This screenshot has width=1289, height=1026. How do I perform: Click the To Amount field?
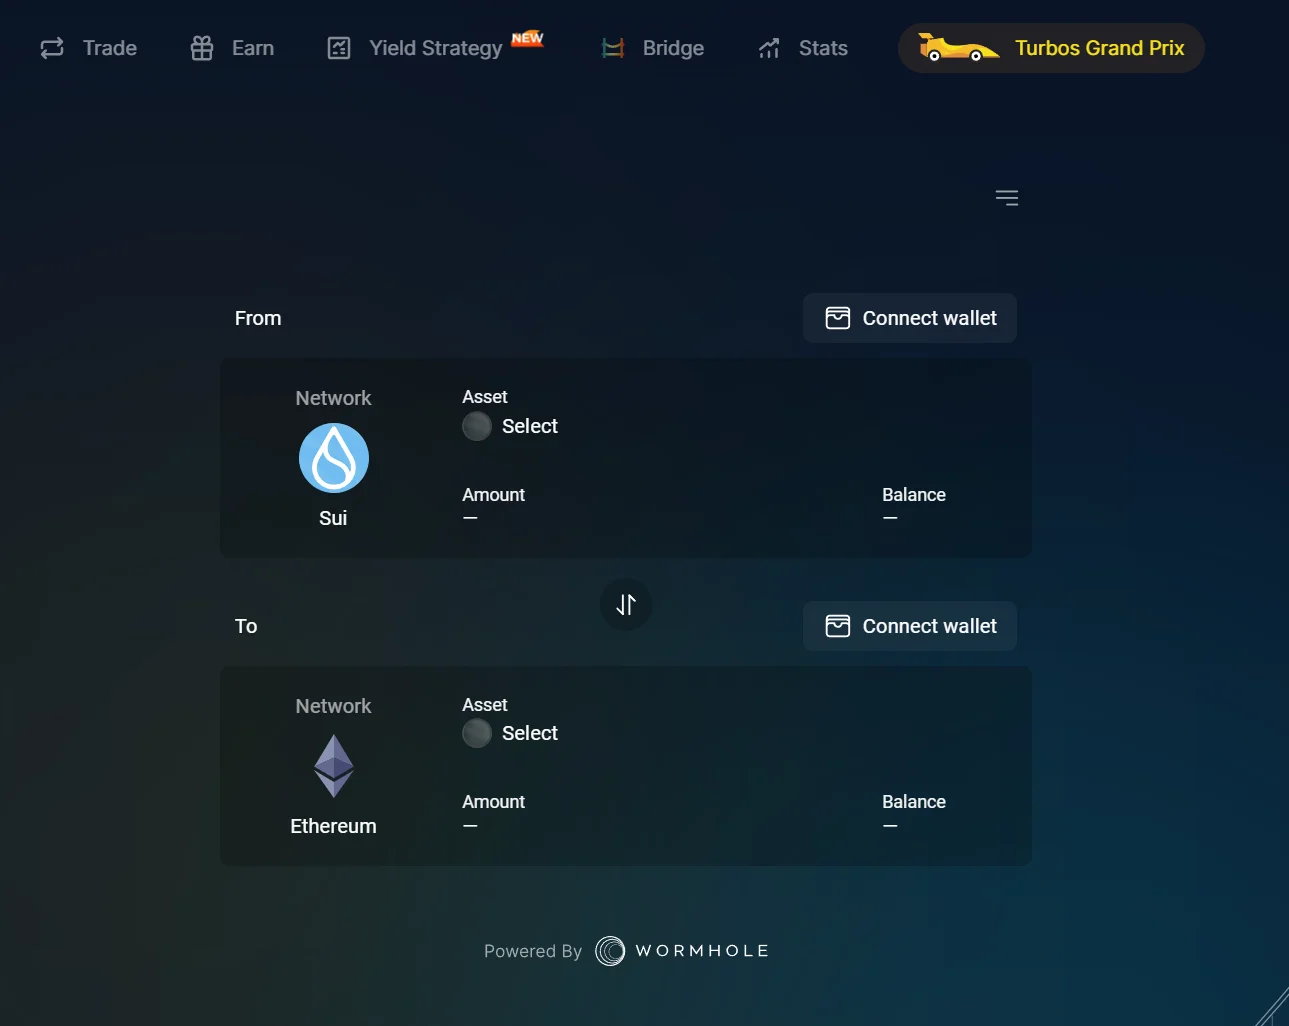493,813
